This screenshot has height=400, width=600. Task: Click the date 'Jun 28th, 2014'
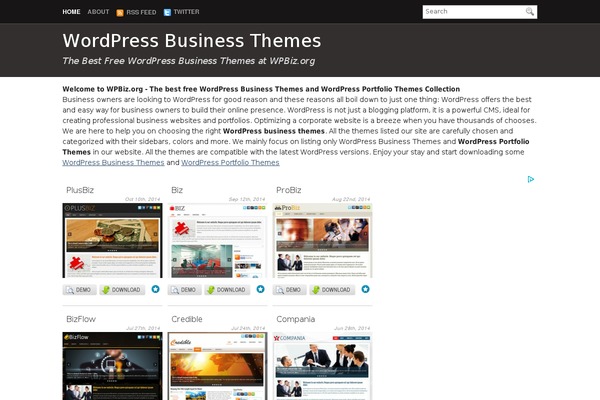pyautogui.click(x=352, y=328)
